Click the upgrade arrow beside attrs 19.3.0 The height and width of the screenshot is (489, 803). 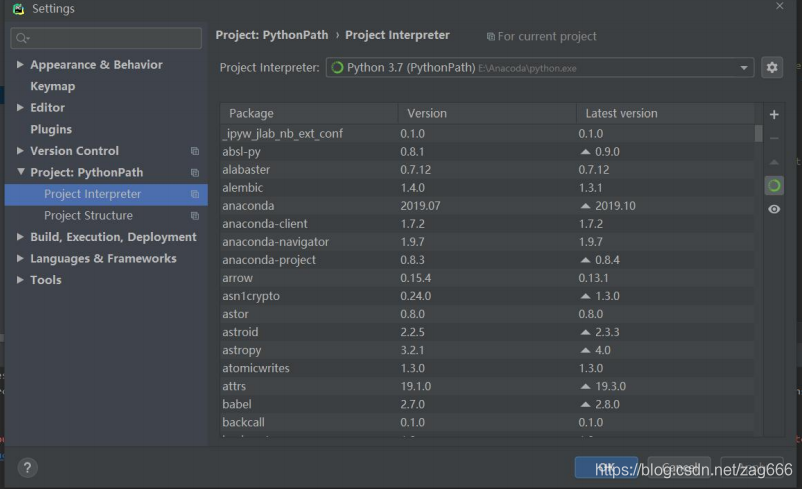coord(585,386)
